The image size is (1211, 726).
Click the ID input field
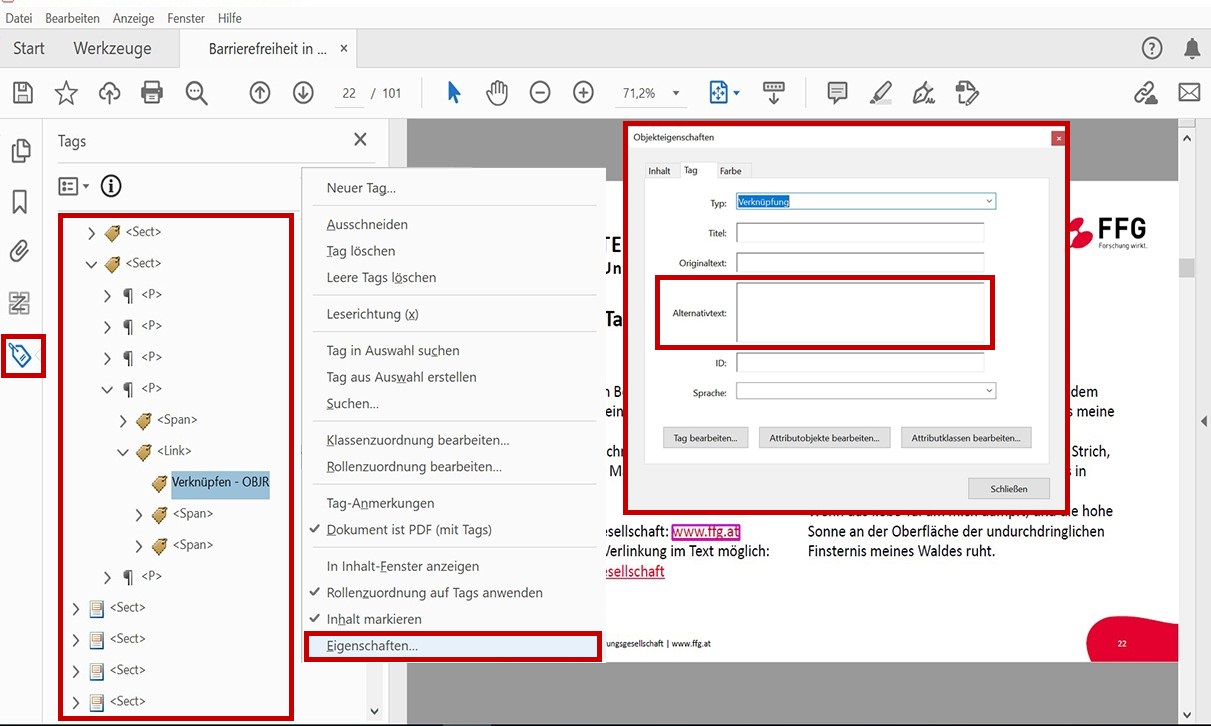860,362
